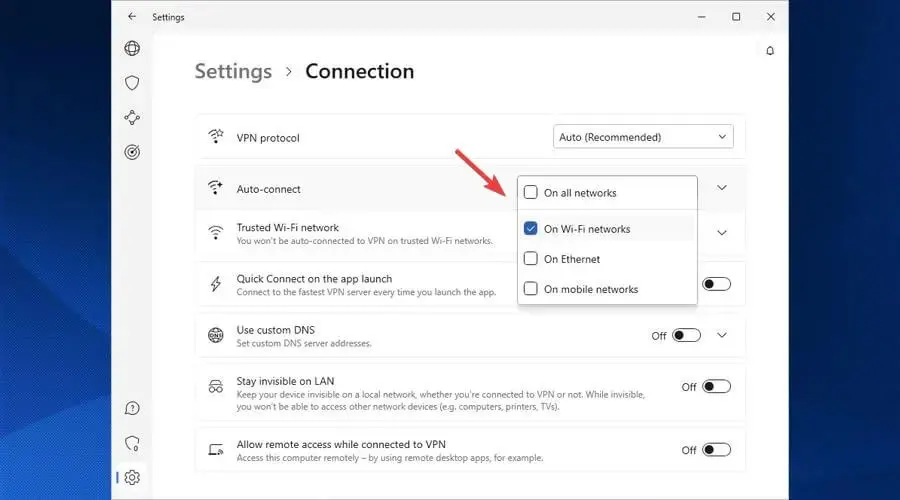The image size is (900, 500).
Task: Click the custom DNS globe icon
Action: 216,335
